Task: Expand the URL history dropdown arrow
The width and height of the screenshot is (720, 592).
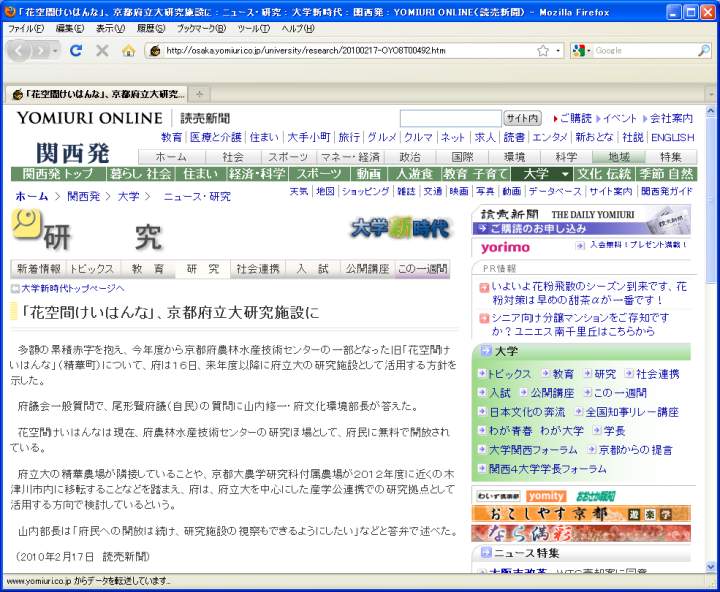Action: click(x=557, y=50)
